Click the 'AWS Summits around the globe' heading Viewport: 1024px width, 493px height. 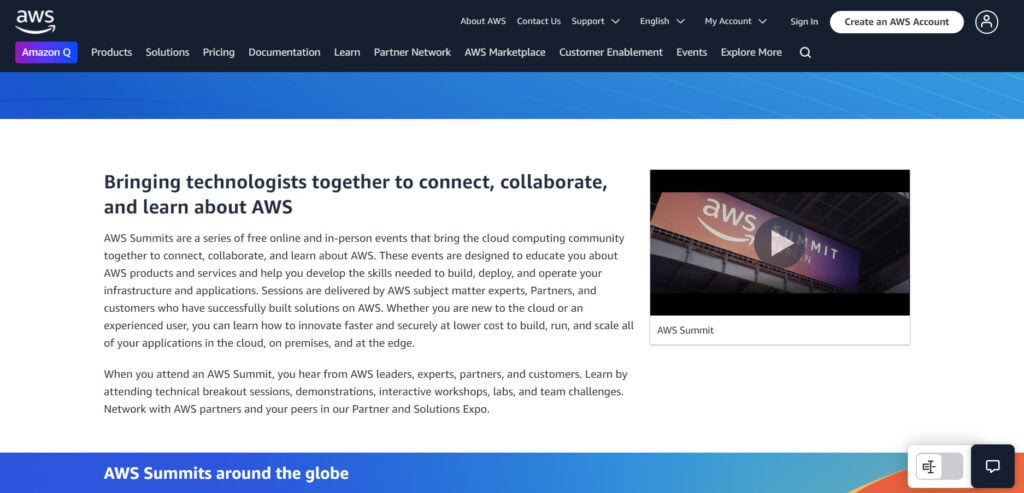point(226,473)
